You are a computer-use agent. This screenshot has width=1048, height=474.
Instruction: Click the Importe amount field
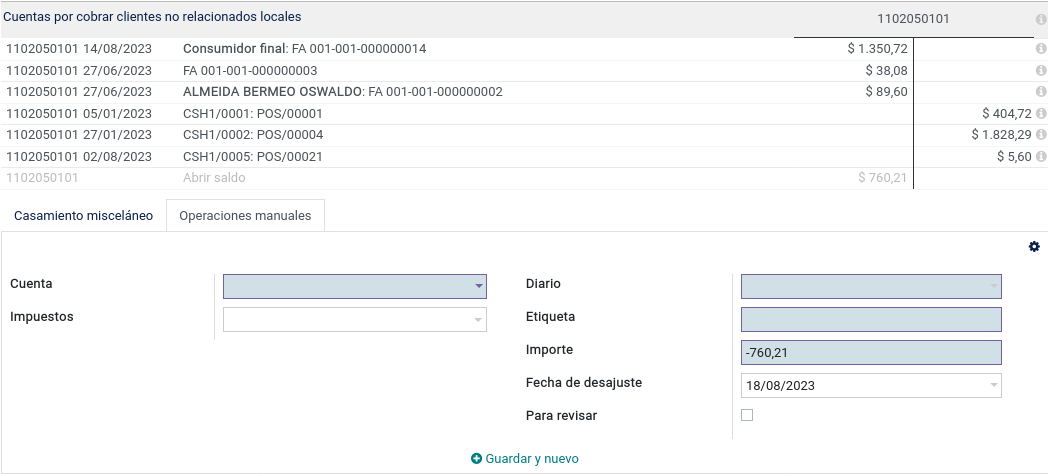pos(871,352)
